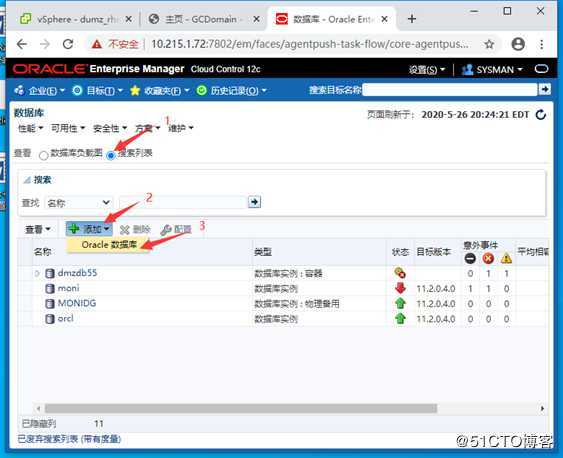Collapse the 搜索 section triangle

click(x=27, y=180)
